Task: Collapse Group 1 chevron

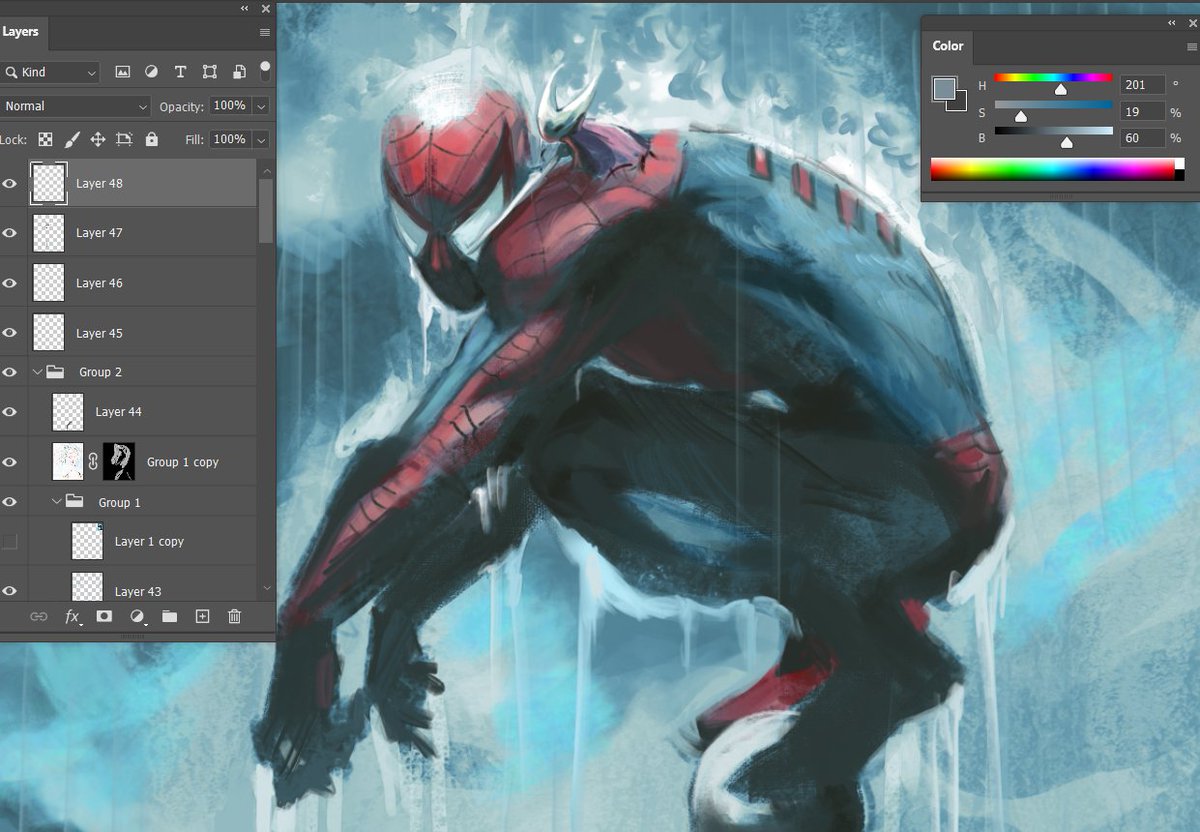Action: 57,502
